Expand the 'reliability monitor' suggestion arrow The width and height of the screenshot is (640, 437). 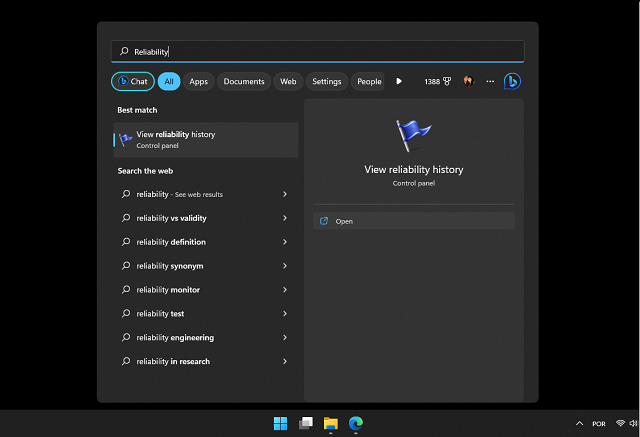[x=285, y=290]
